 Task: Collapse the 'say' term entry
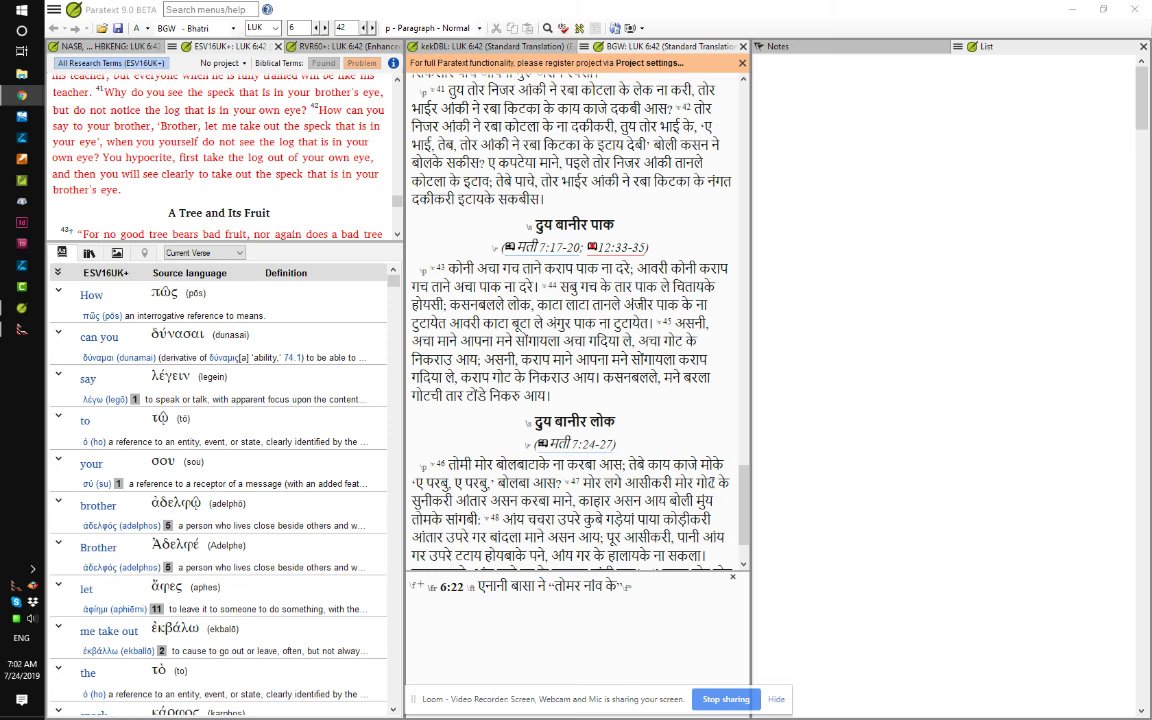tap(59, 374)
